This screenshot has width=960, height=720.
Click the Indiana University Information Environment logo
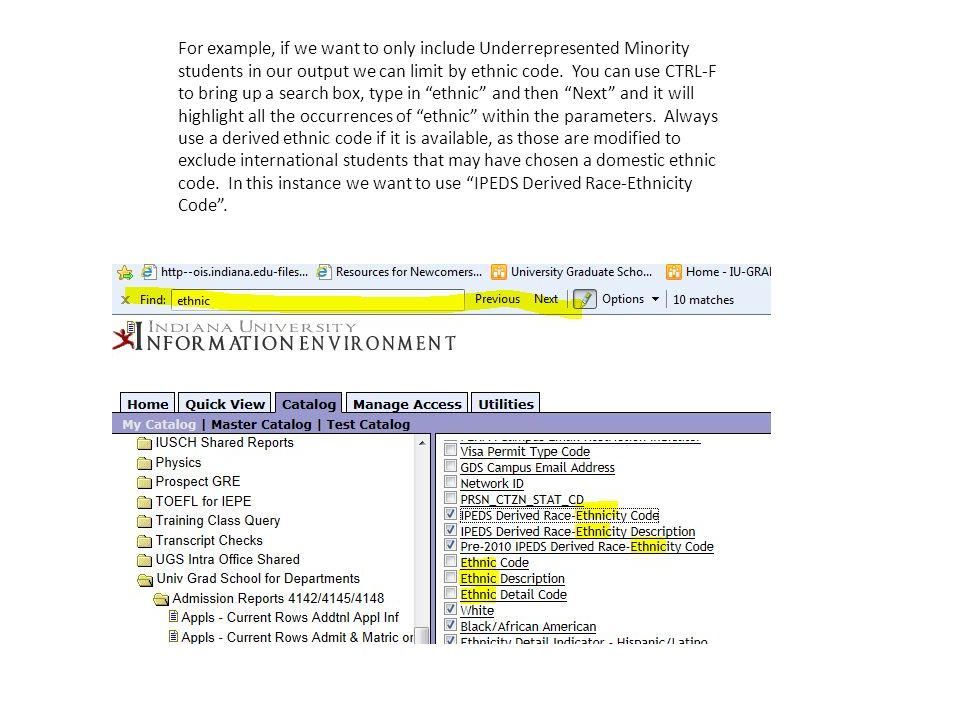pyautogui.click(x=285, y=336)
